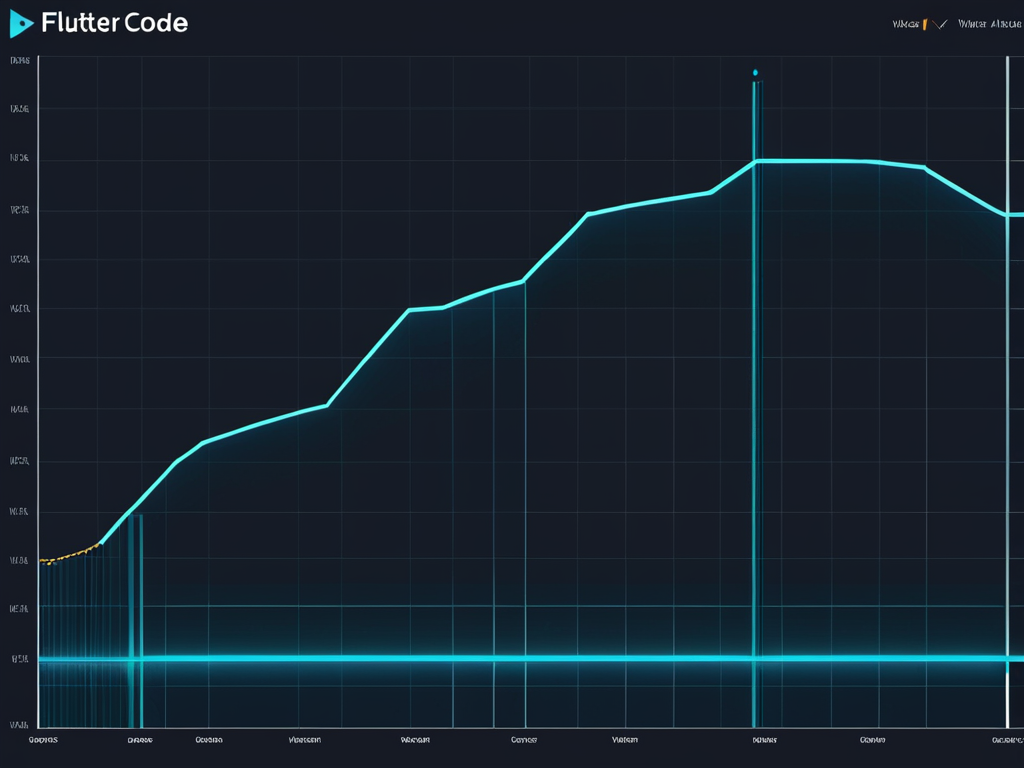Click the Flutter Code logo icon
The width and height of the screenshot is (1024, 768).
(x=21, y=24)
